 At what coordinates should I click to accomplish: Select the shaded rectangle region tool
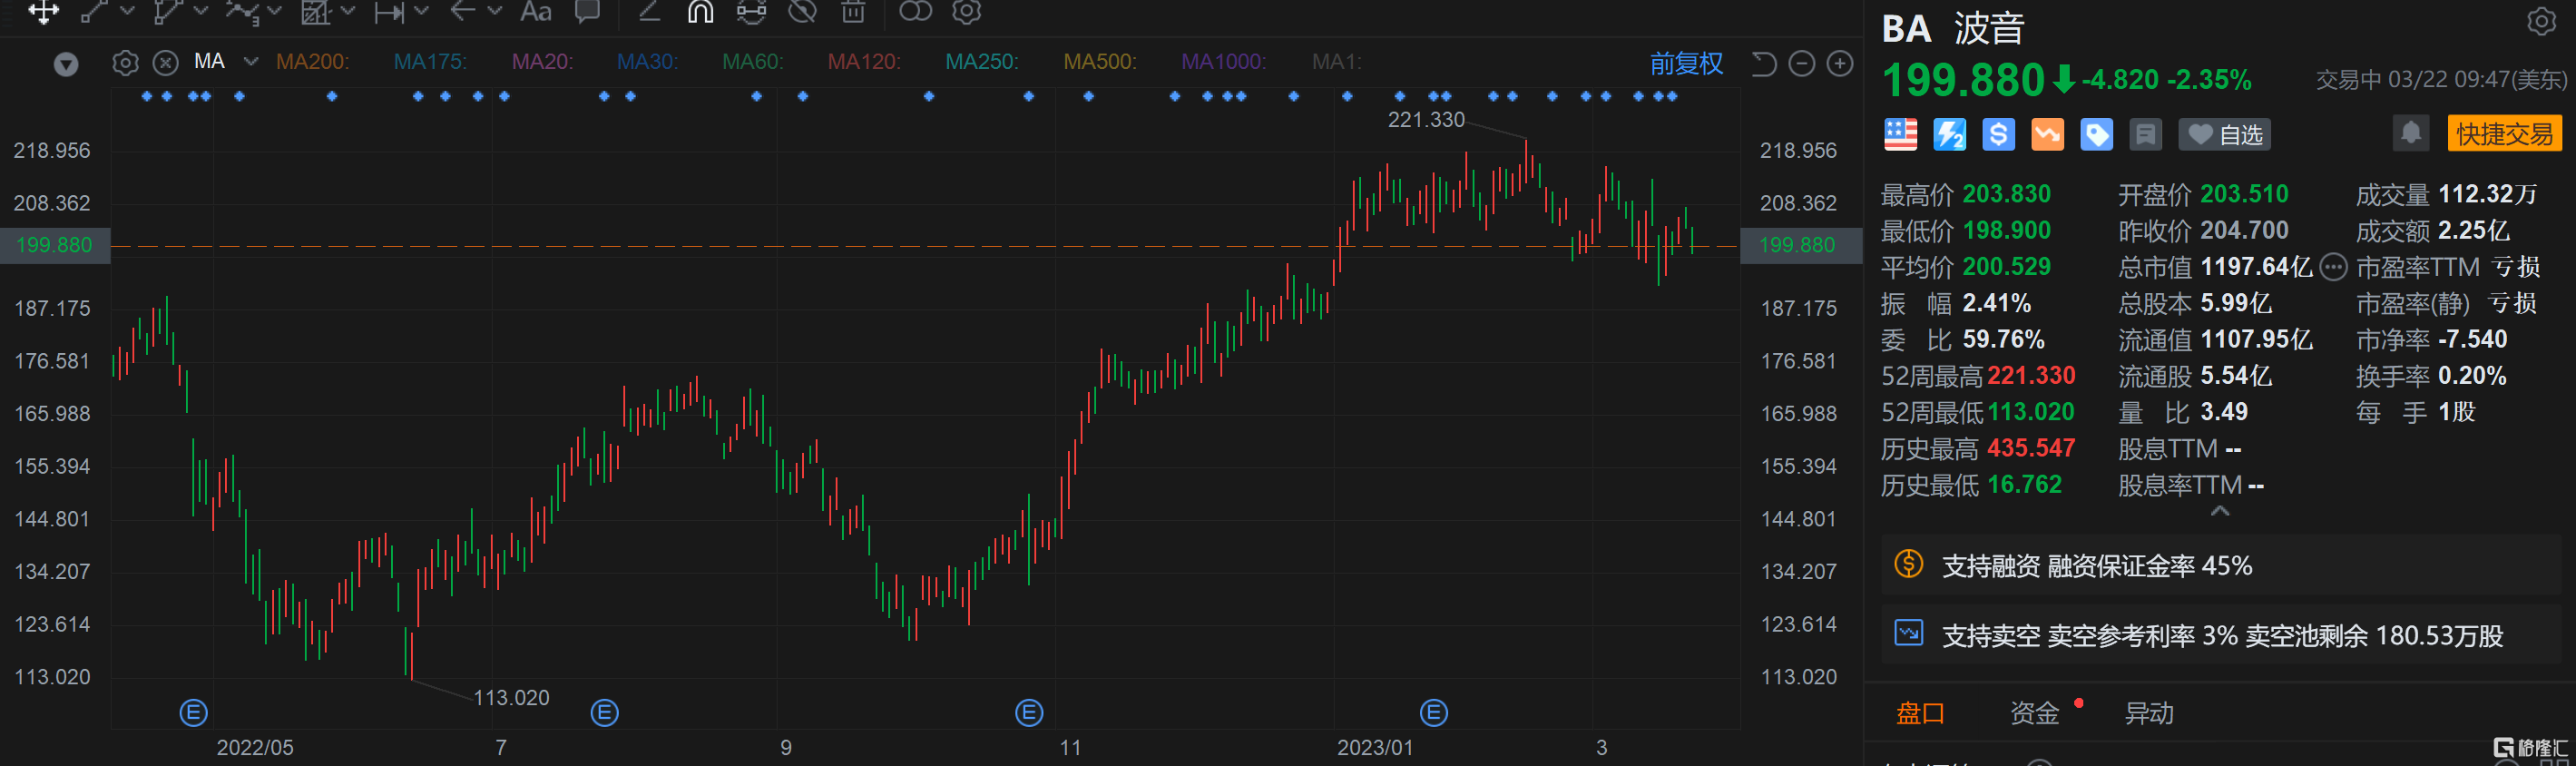(x=316, y=11)
